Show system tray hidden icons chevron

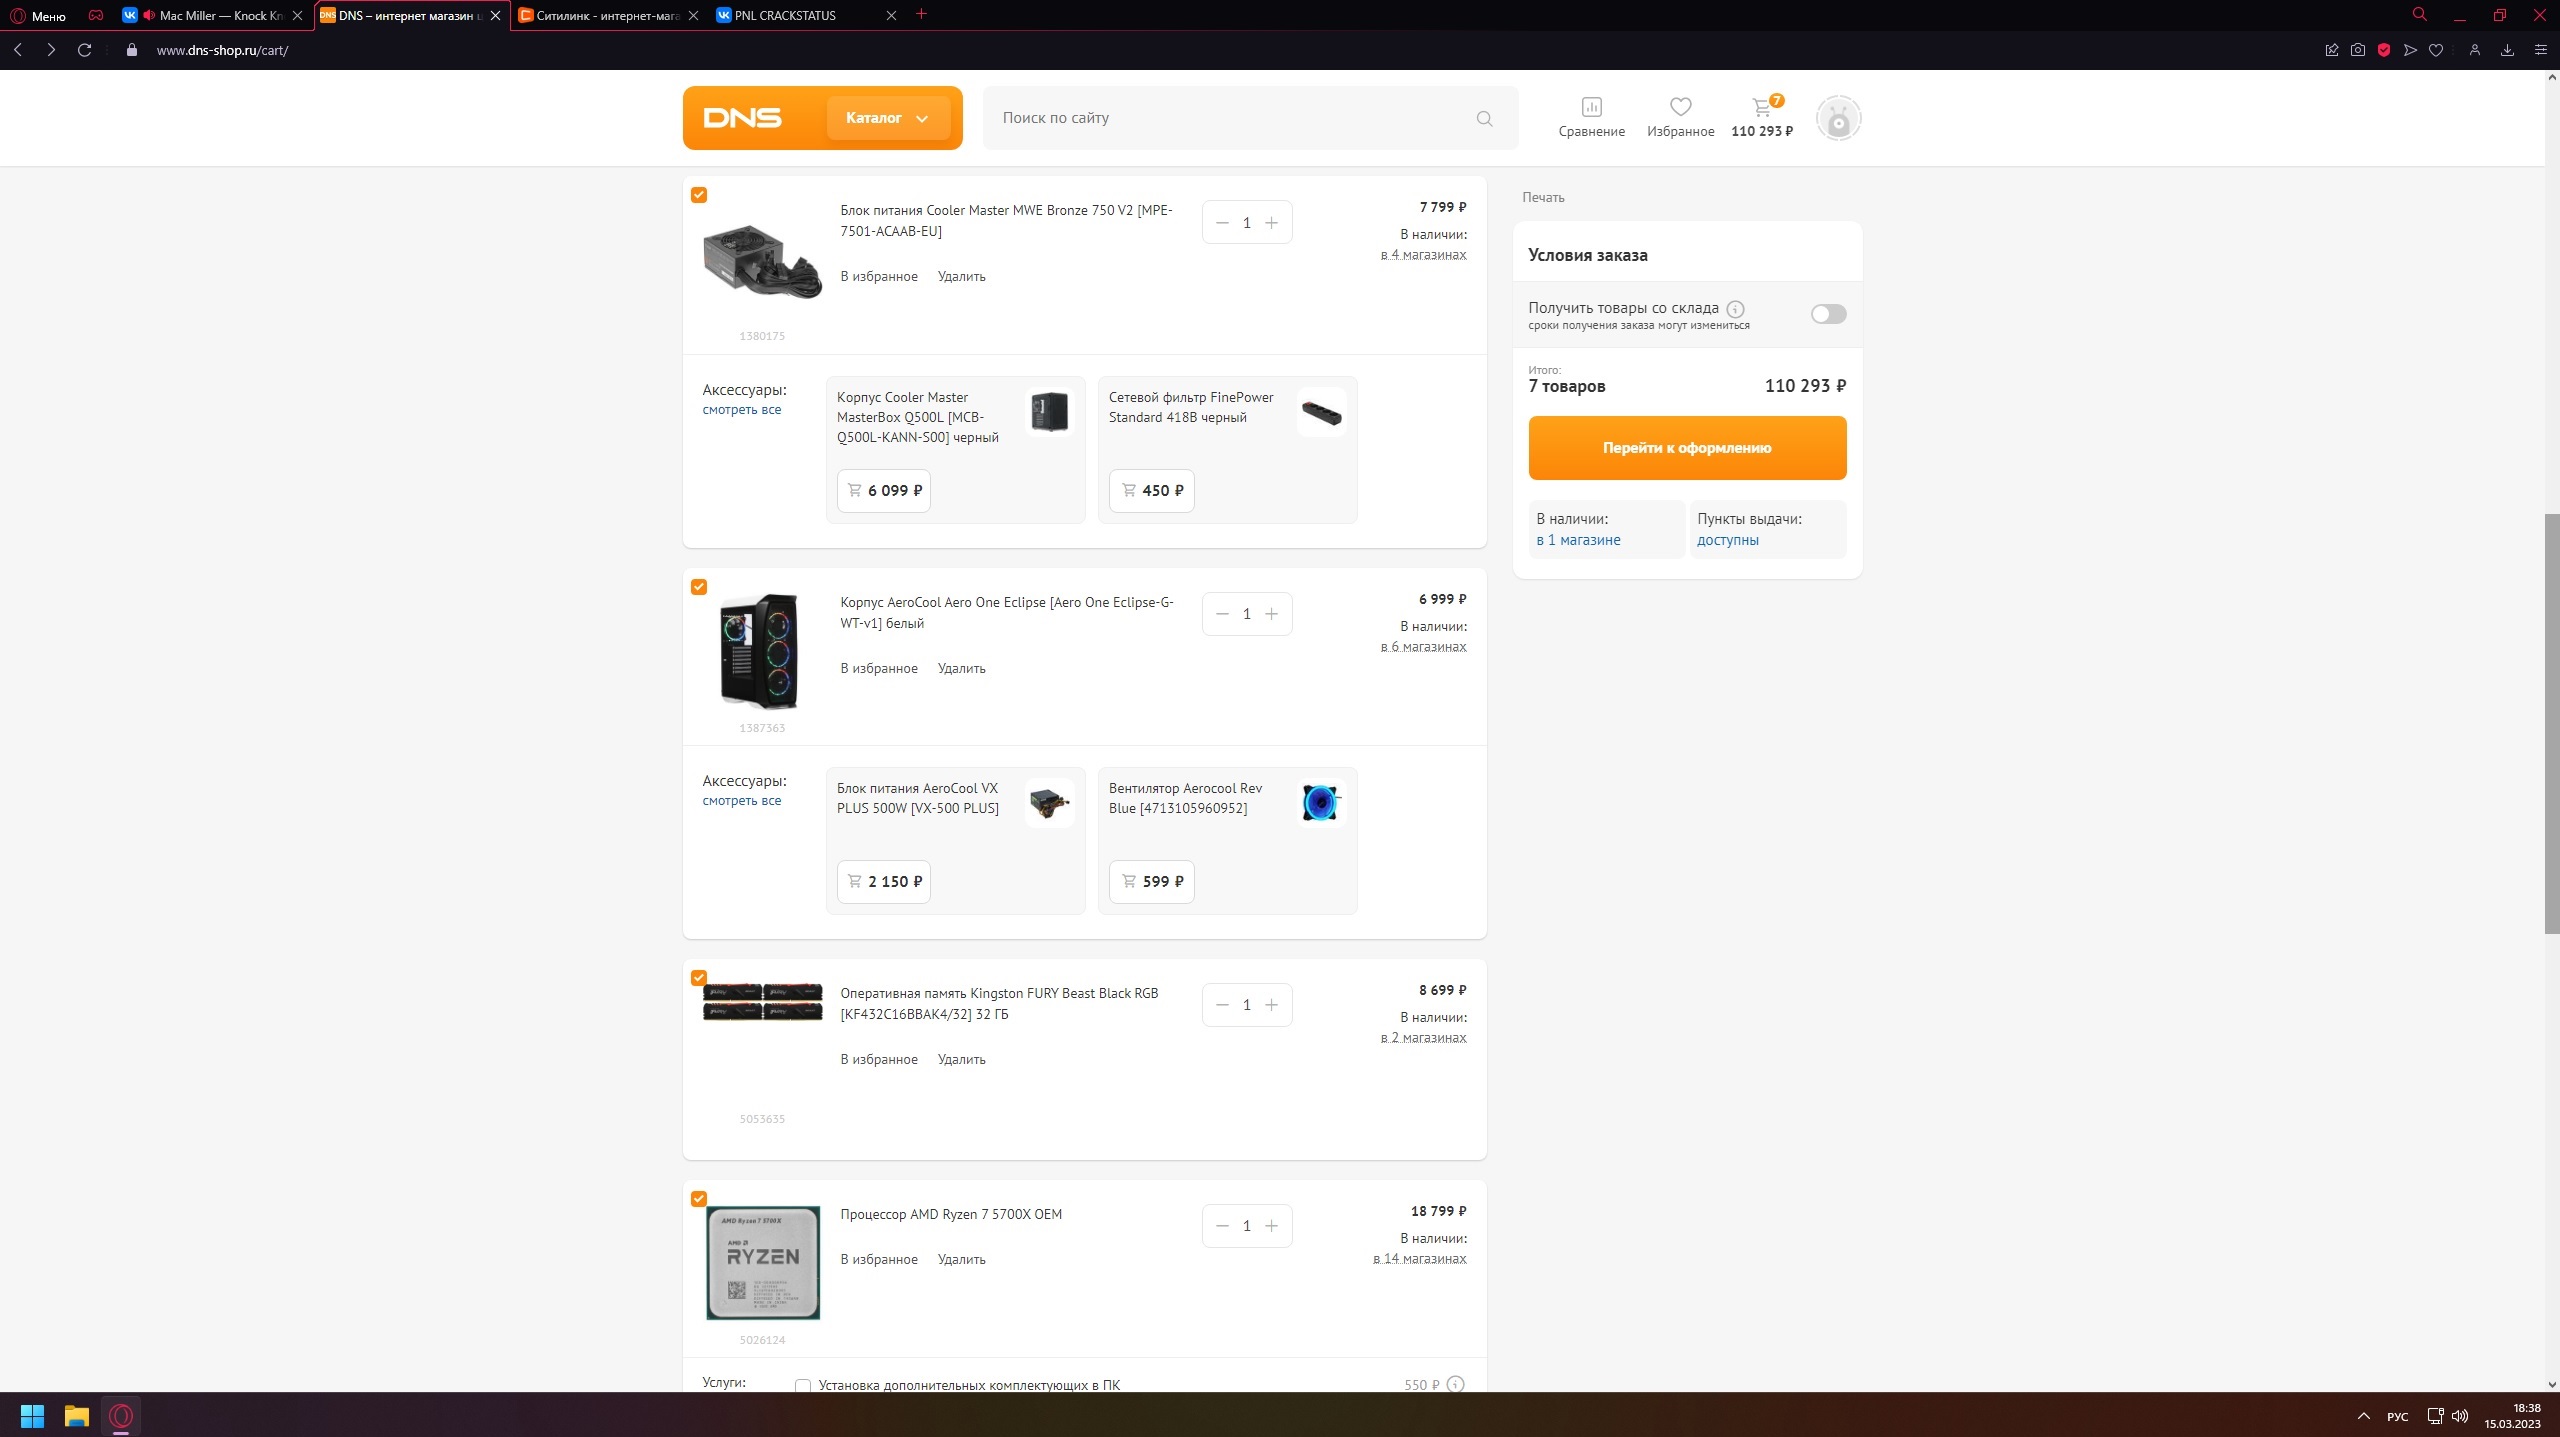tap(2364, 1417)
